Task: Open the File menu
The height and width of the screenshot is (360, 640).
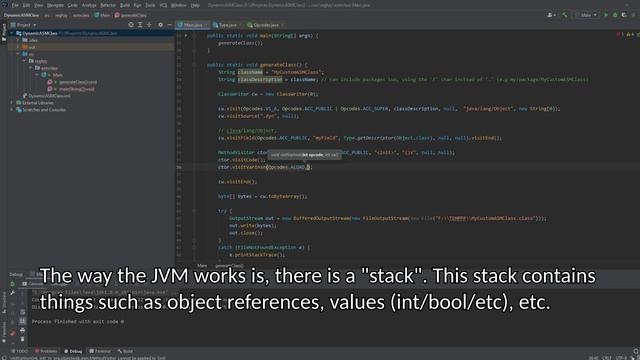Action: coord(15,5)
